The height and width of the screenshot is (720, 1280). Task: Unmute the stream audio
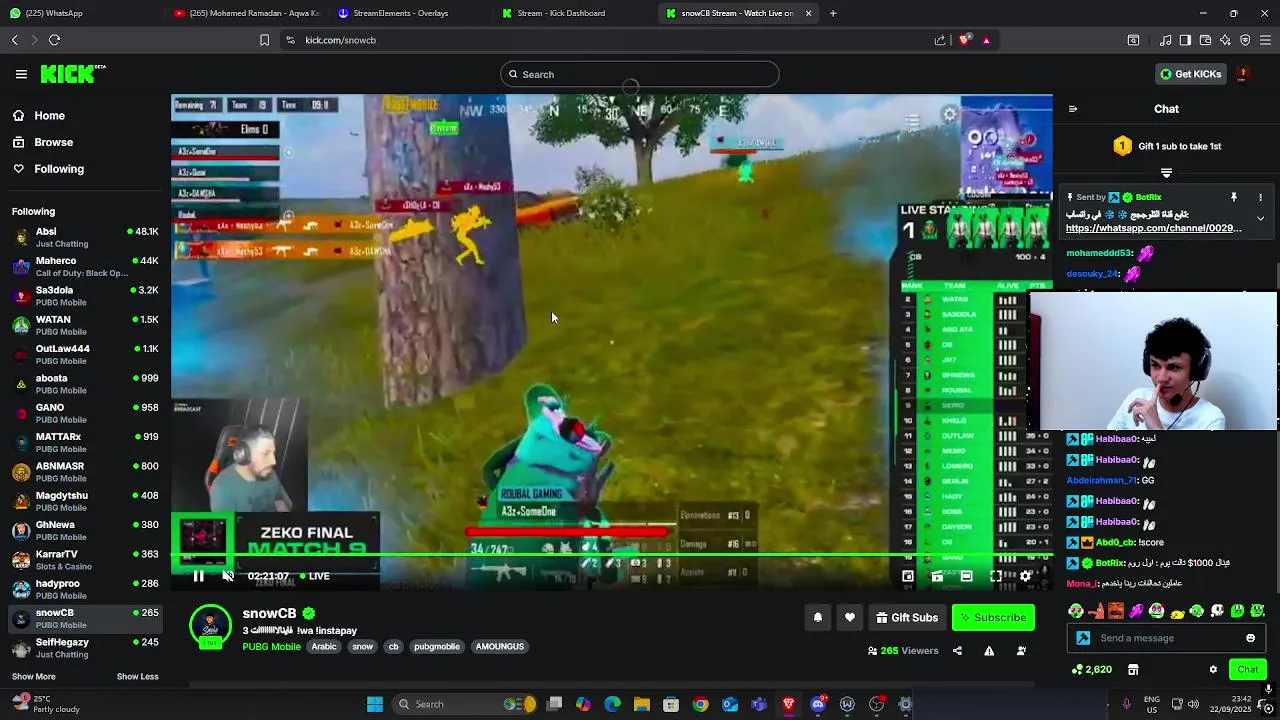228,576
